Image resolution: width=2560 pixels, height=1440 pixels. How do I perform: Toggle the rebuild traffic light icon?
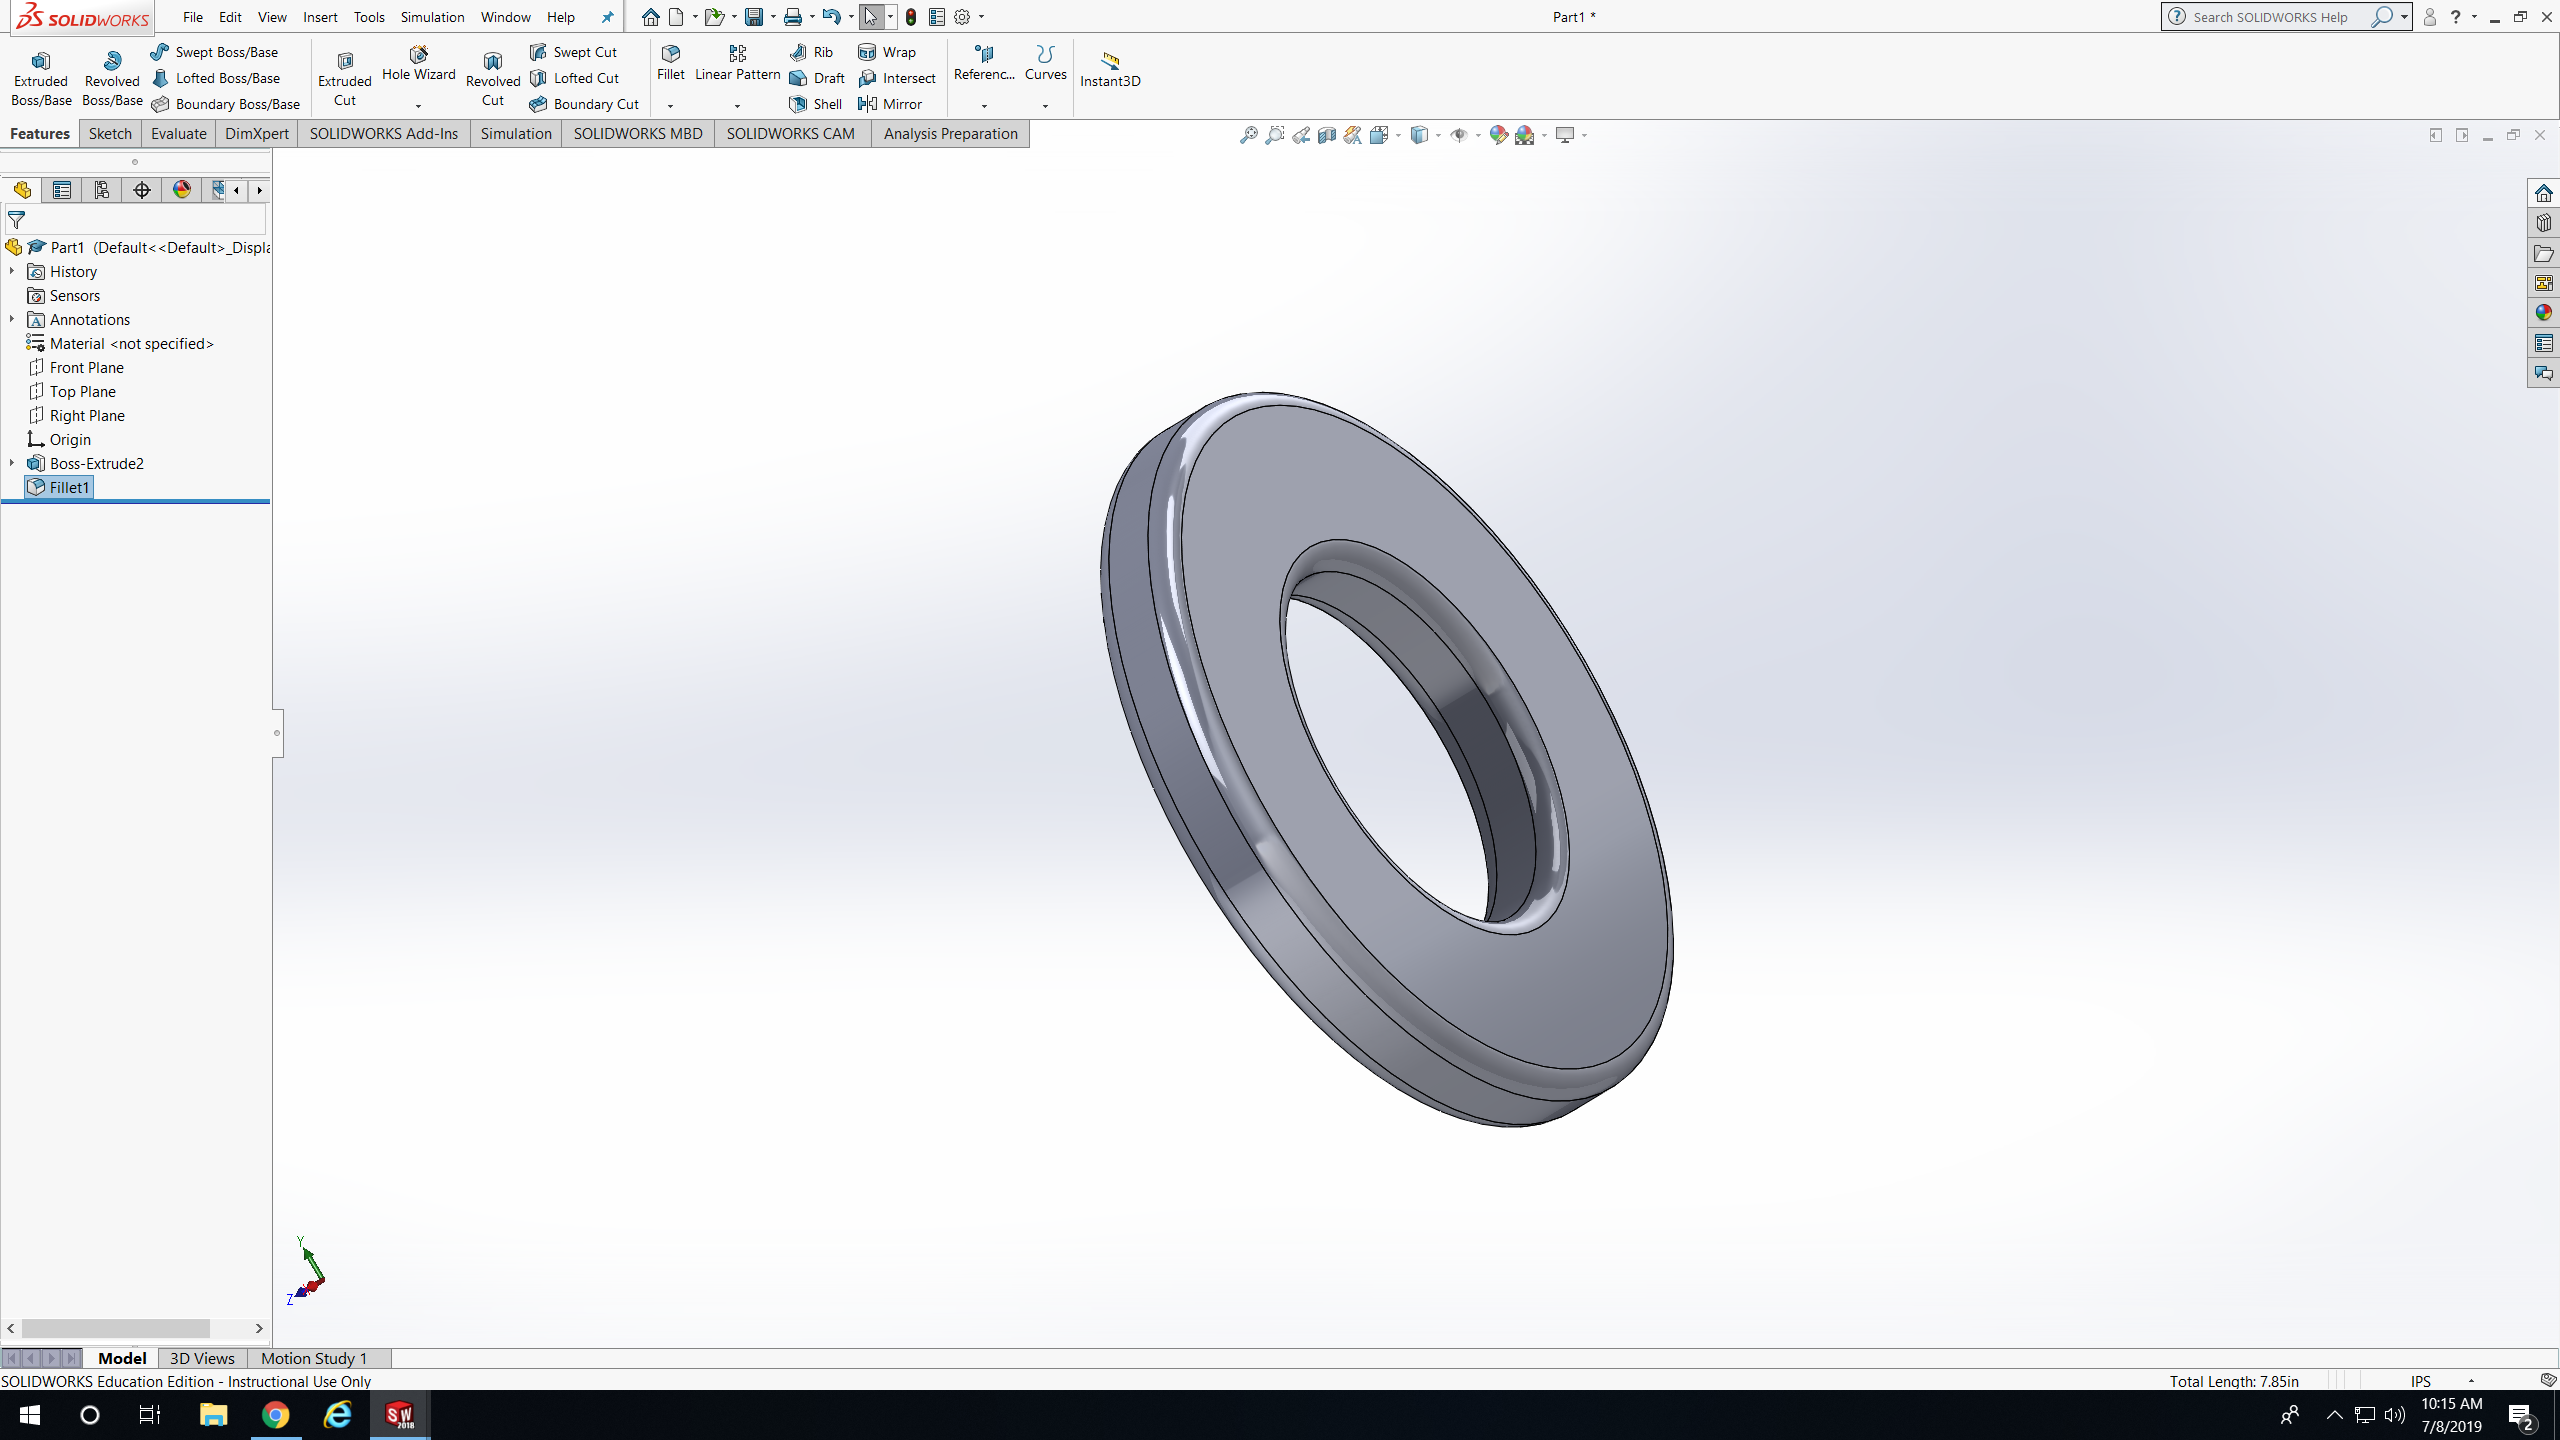[x=910, y=17]
